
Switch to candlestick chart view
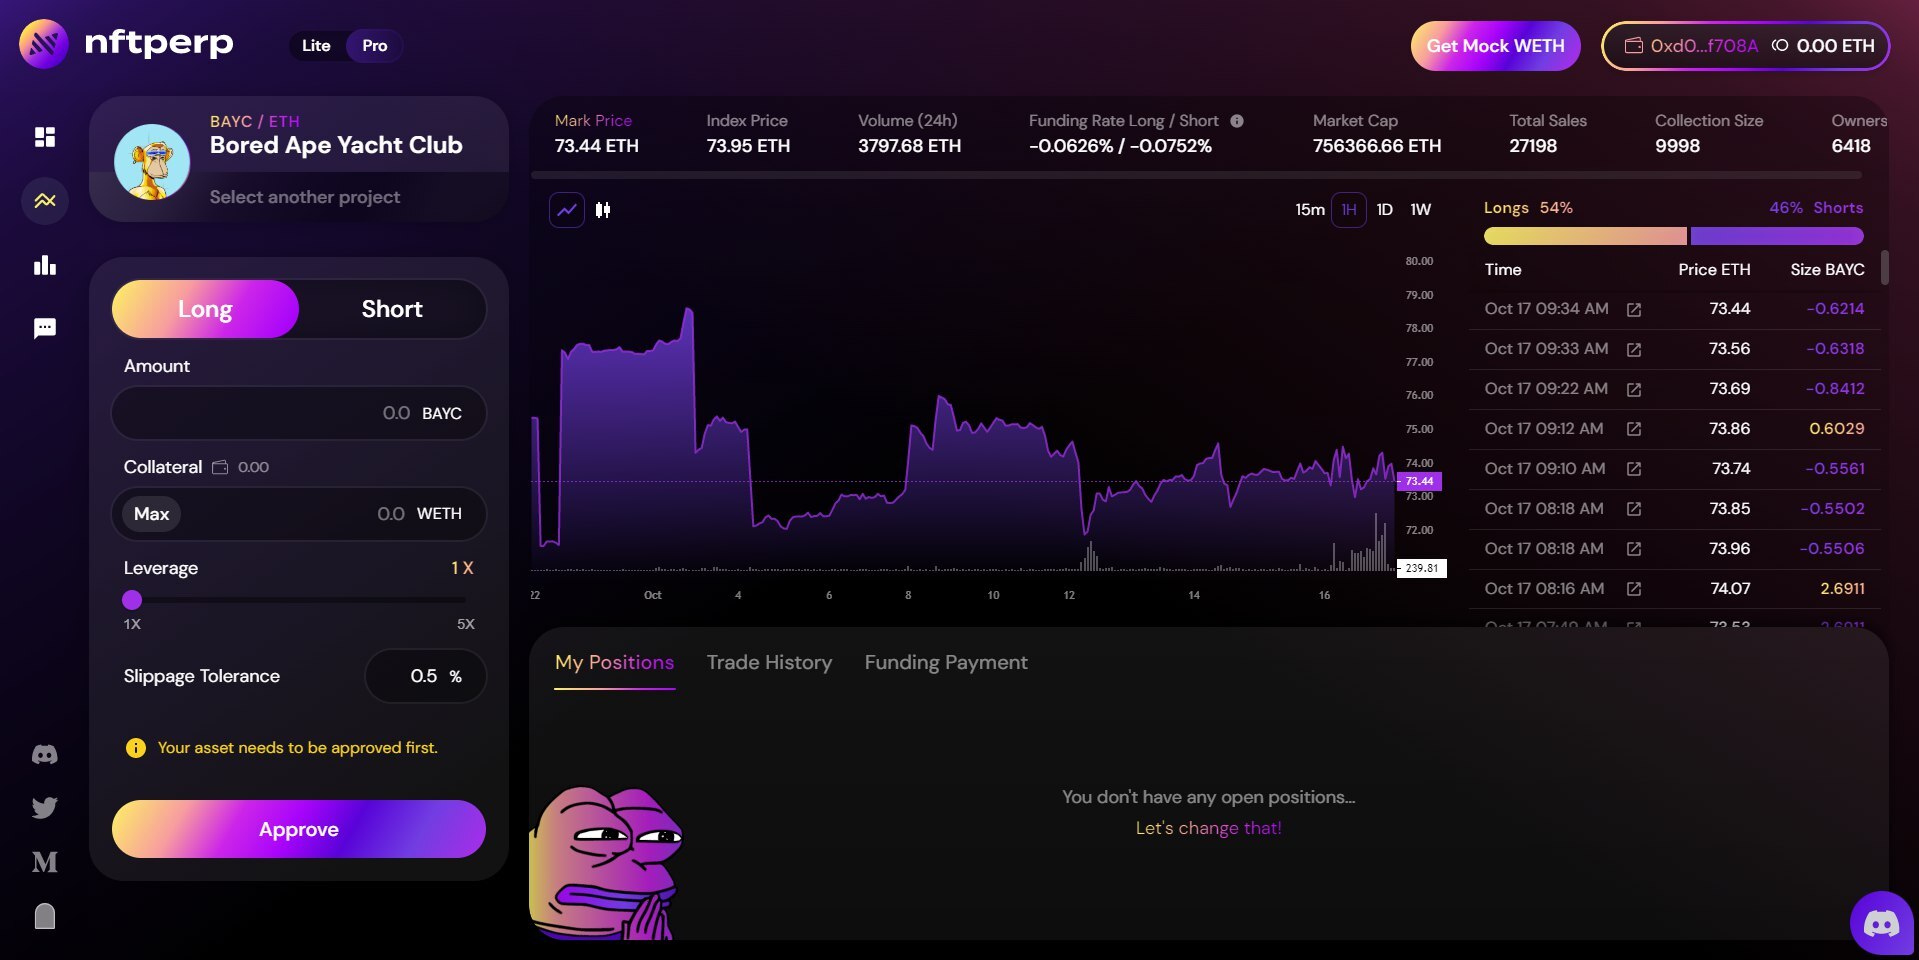pyautogui.click(x=603, y=210)
